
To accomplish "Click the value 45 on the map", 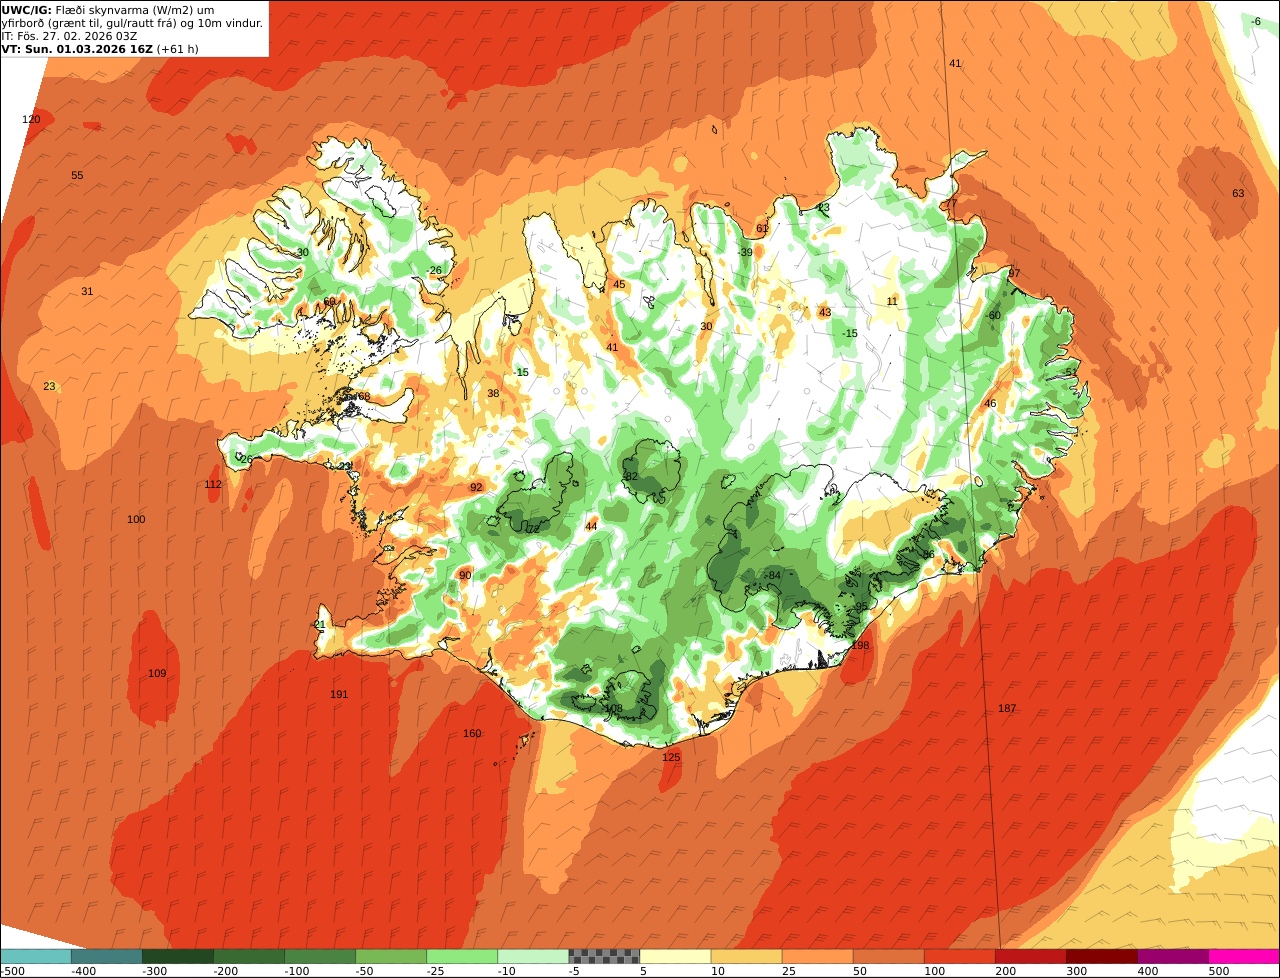I will tap(619, 284).
